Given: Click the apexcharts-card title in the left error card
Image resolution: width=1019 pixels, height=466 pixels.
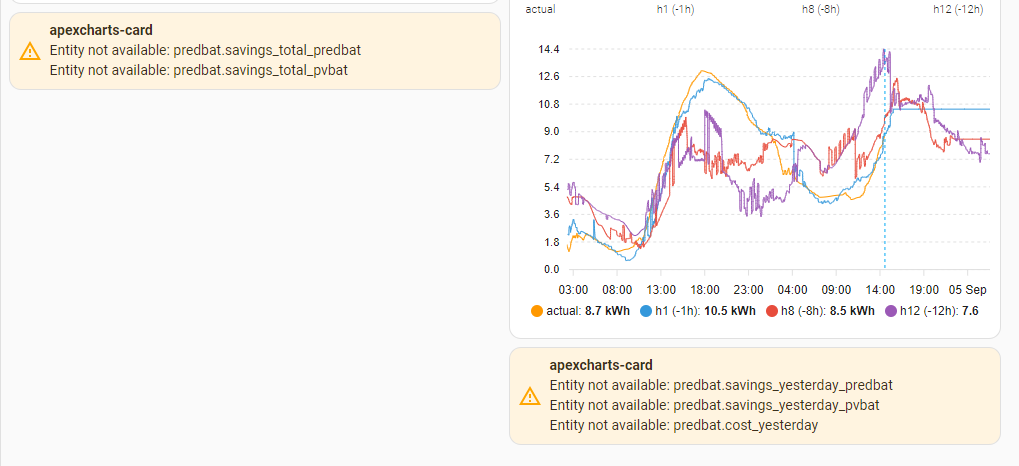Looking at the screenshot, I should click(101, 30).
